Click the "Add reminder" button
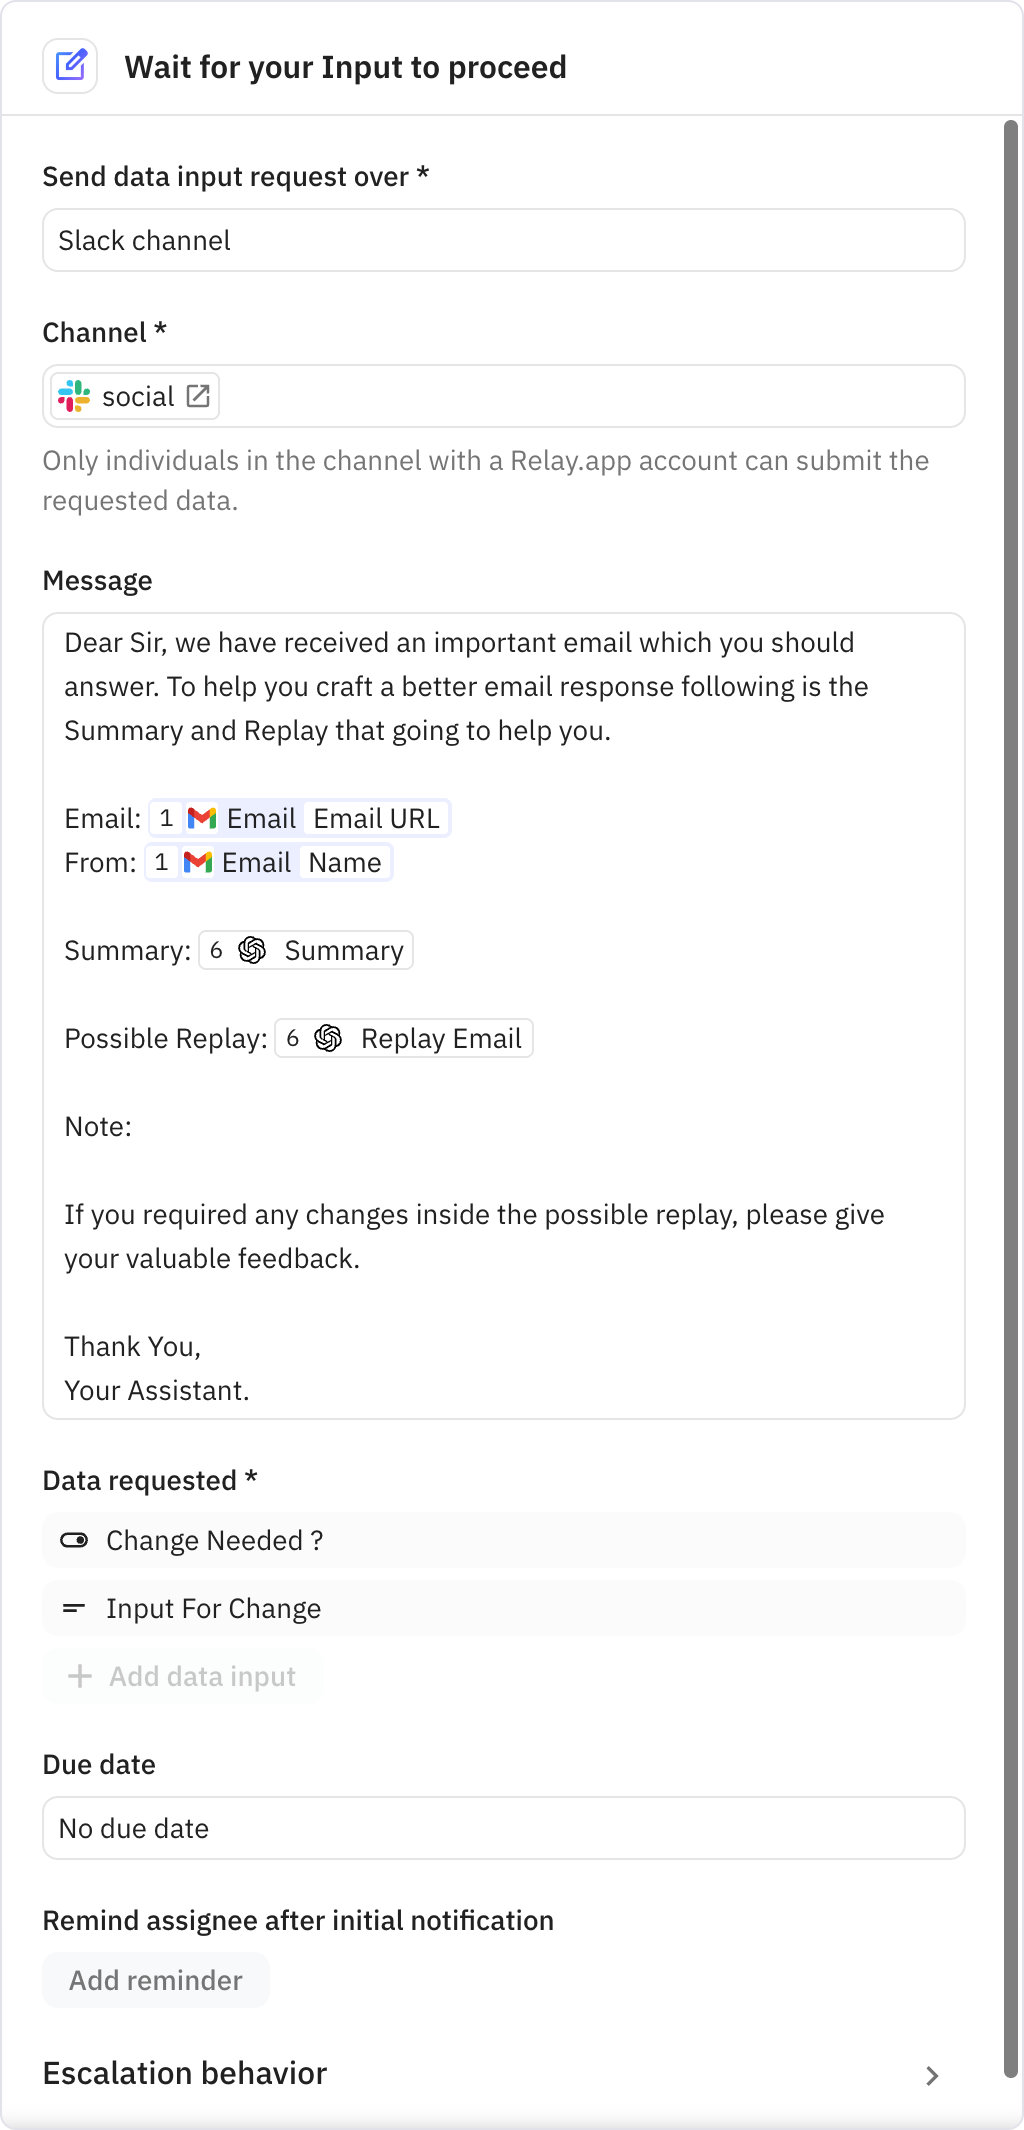The image size is (1024, 2130). pos(155,1979)
